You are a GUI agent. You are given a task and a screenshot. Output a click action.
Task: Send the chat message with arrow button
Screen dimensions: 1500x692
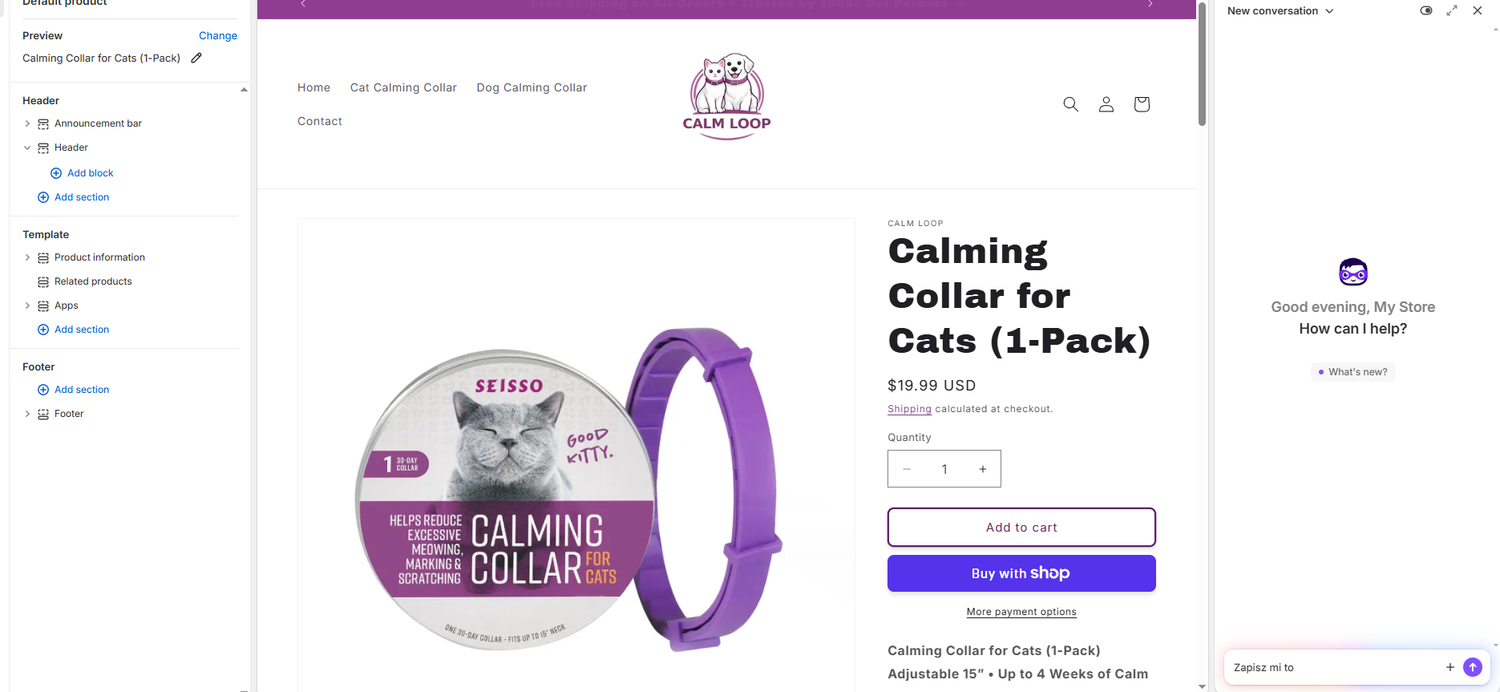click(1472, 667)
